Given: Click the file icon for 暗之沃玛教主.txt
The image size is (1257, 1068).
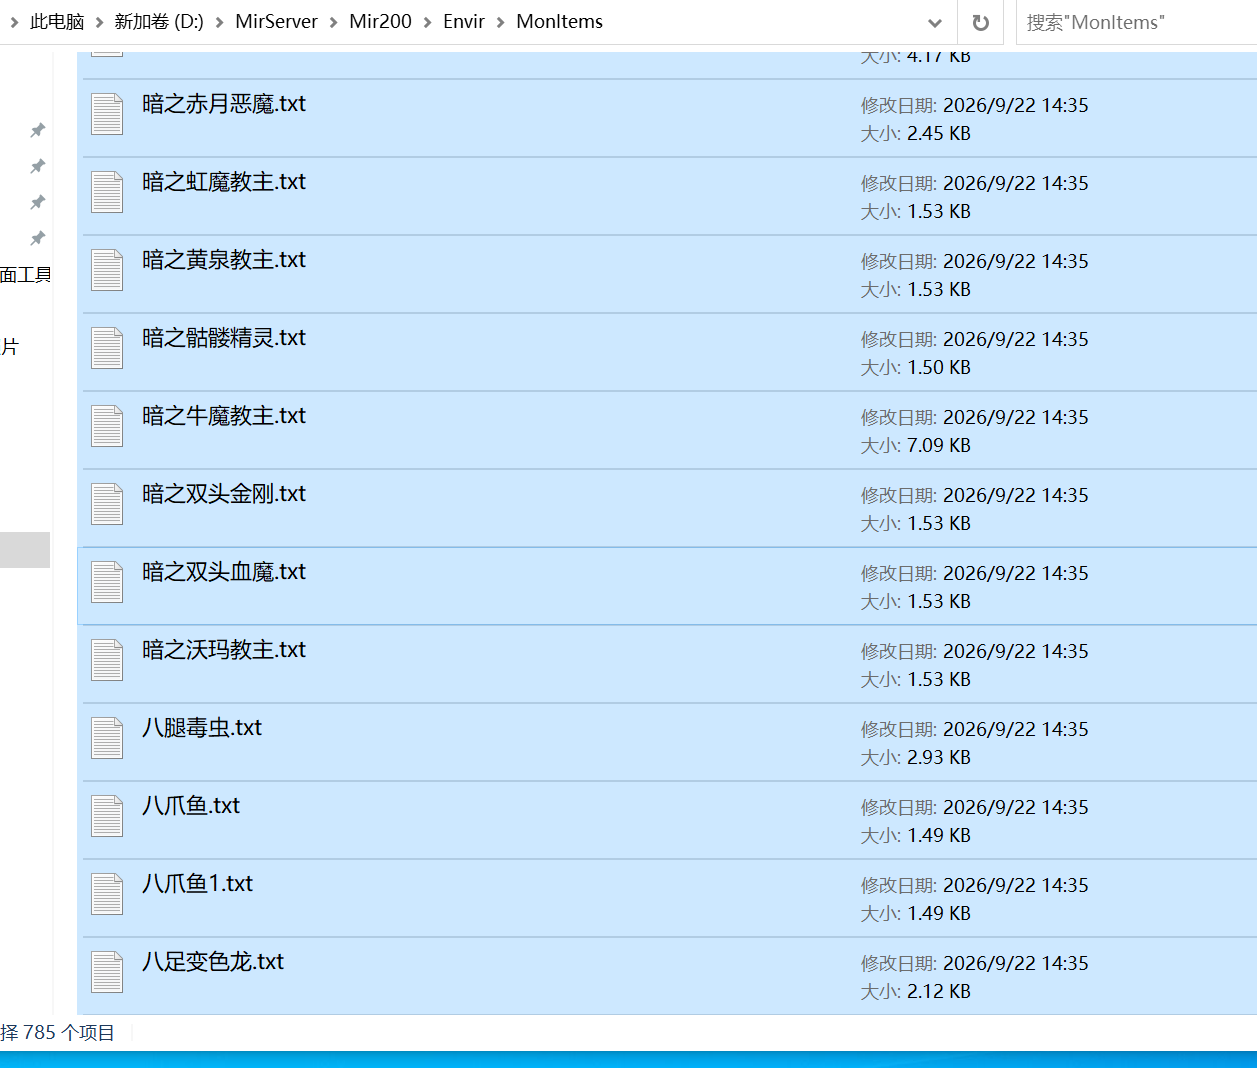Looking at the screenshot, I should (x=107, y=660).
